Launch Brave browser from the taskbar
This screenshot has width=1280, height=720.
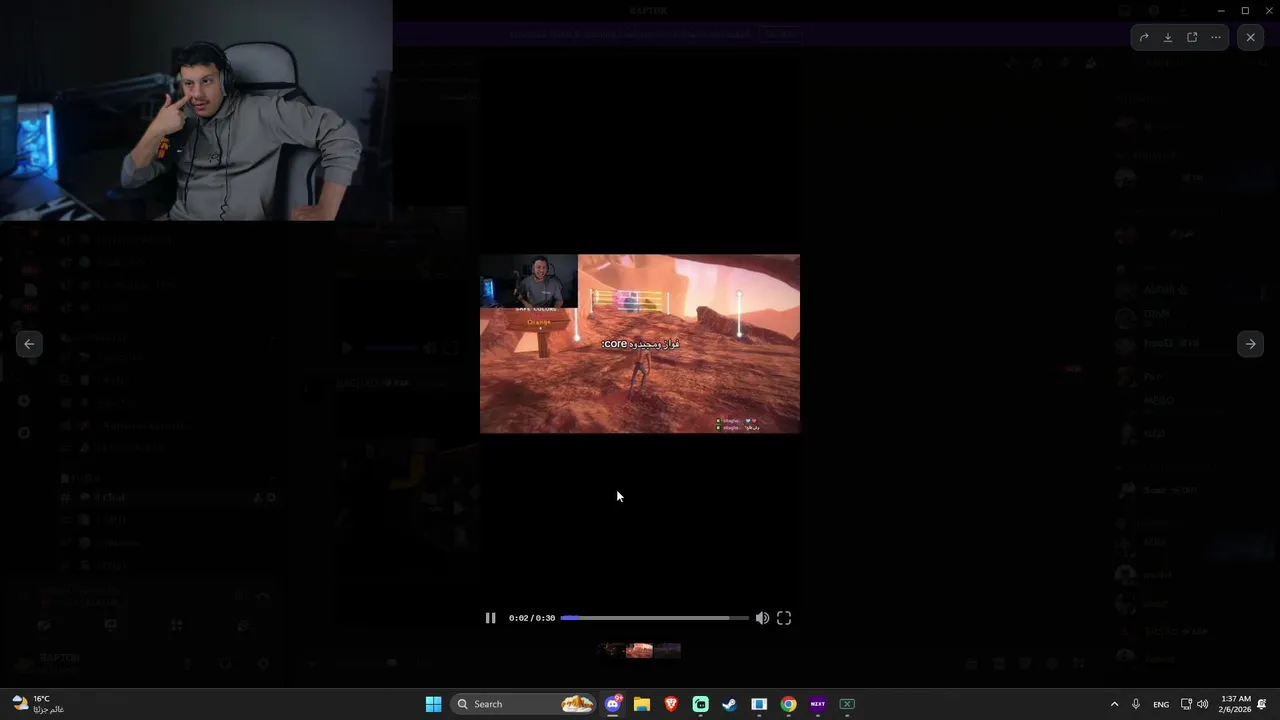point(671,704)
